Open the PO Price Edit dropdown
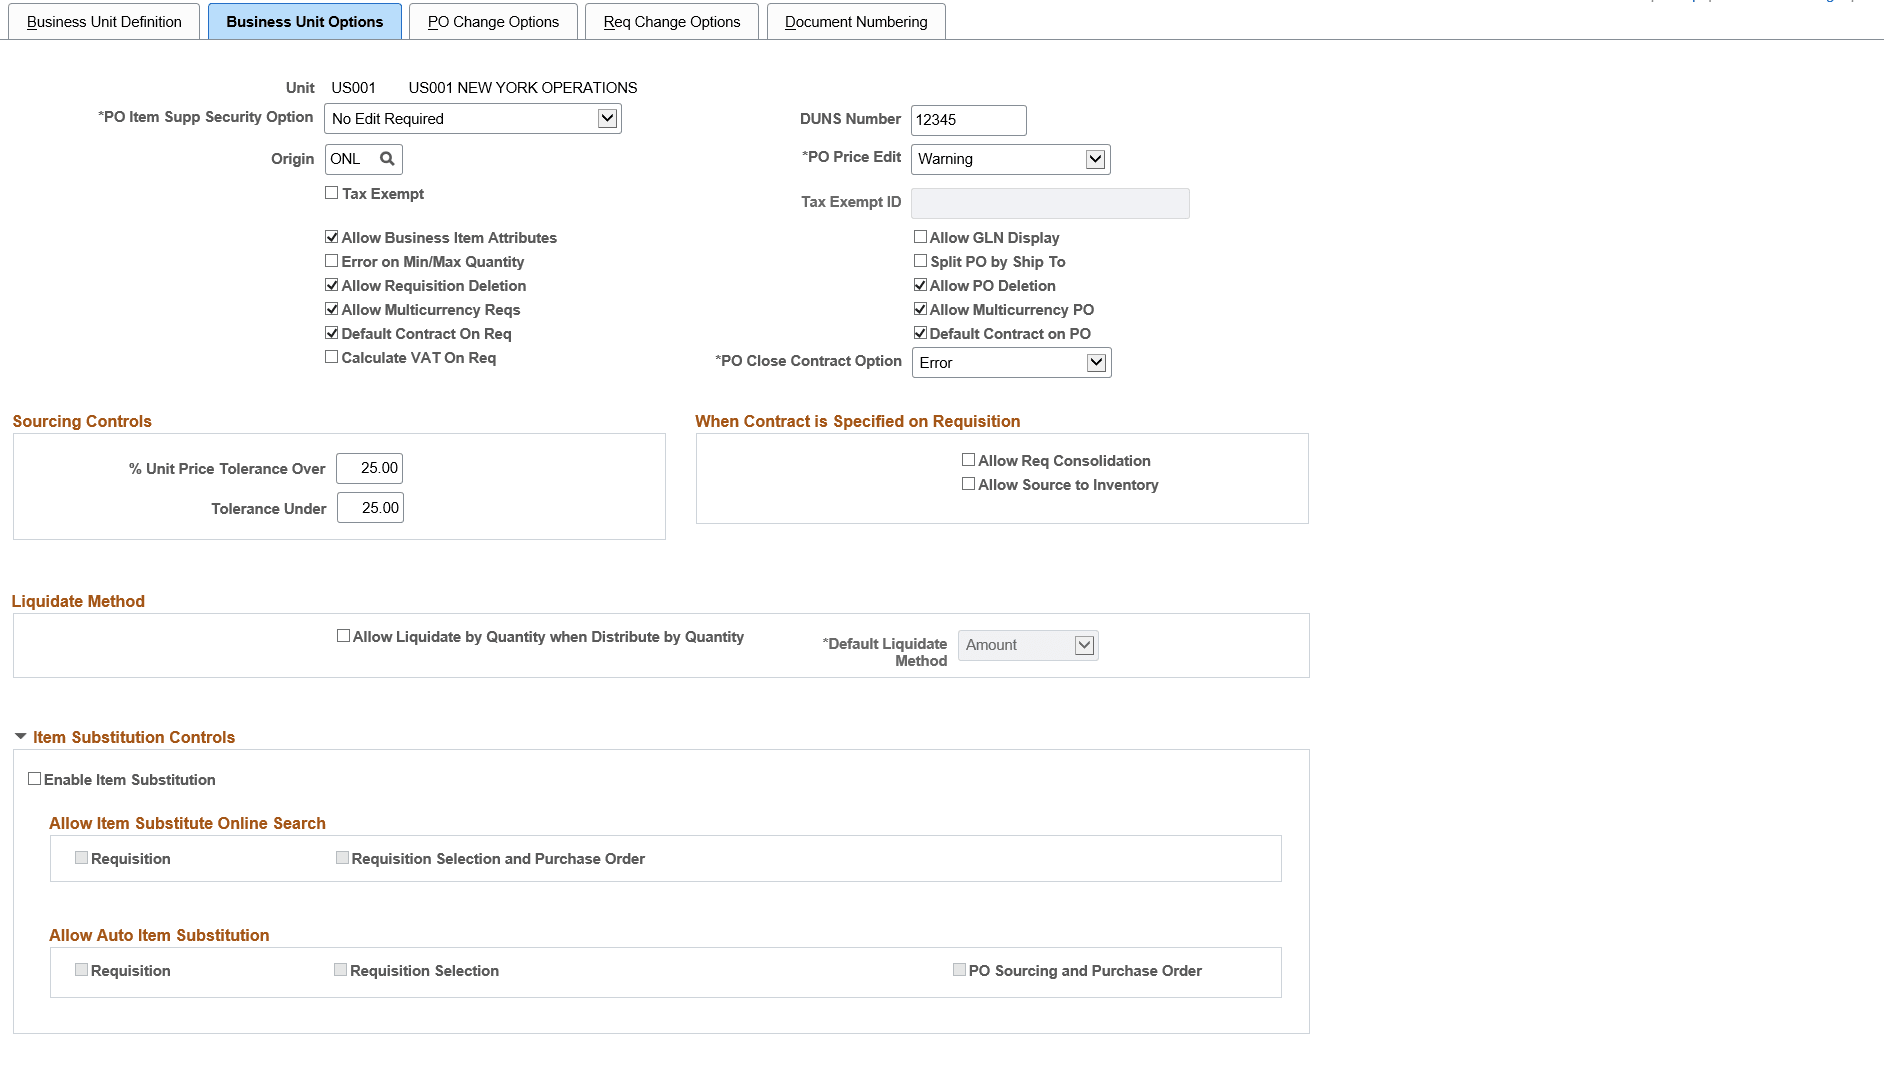1884x1068 pixels. tap(1095, 158)
